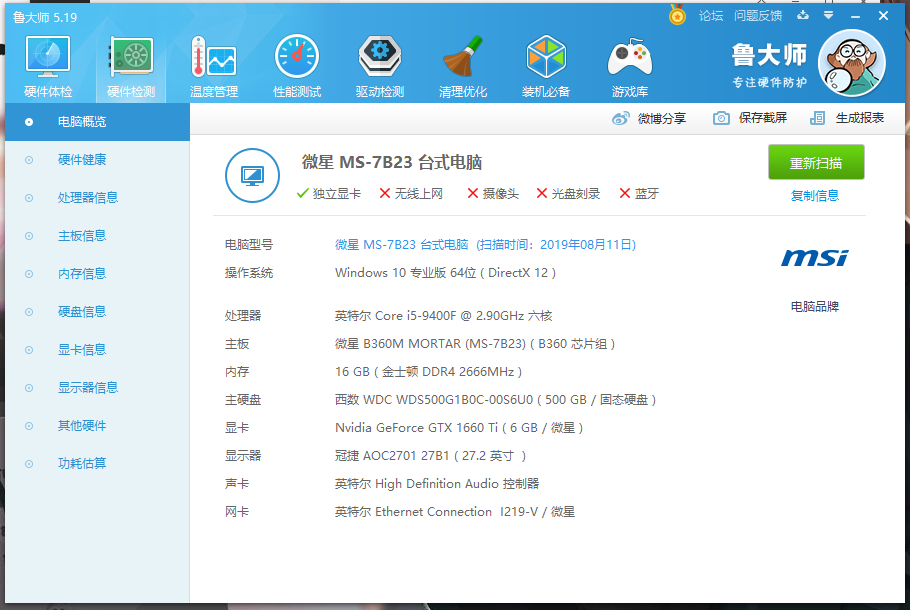910x610 pixels.
Task: Click the gold medal icon in title bar
Action: click(x=677, y=15)
